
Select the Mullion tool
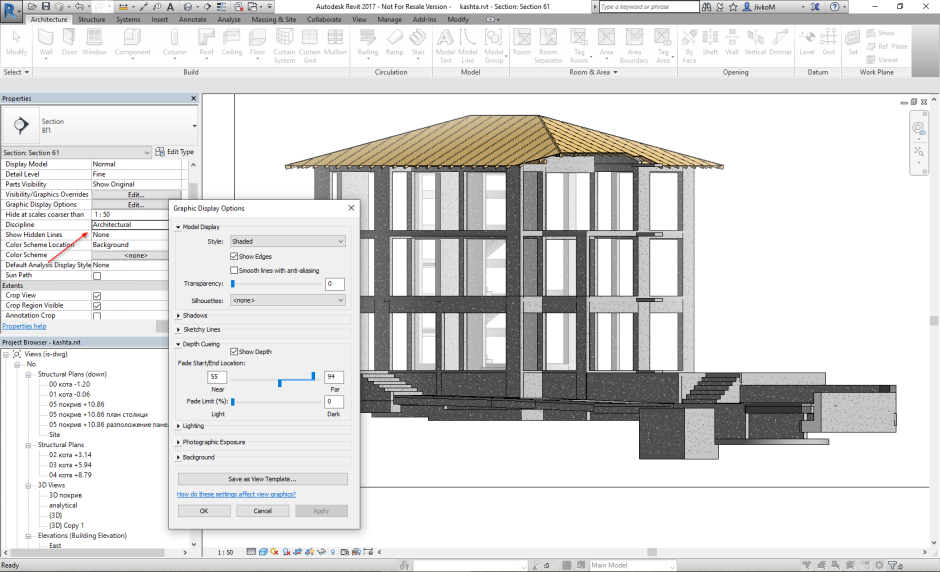335,42
